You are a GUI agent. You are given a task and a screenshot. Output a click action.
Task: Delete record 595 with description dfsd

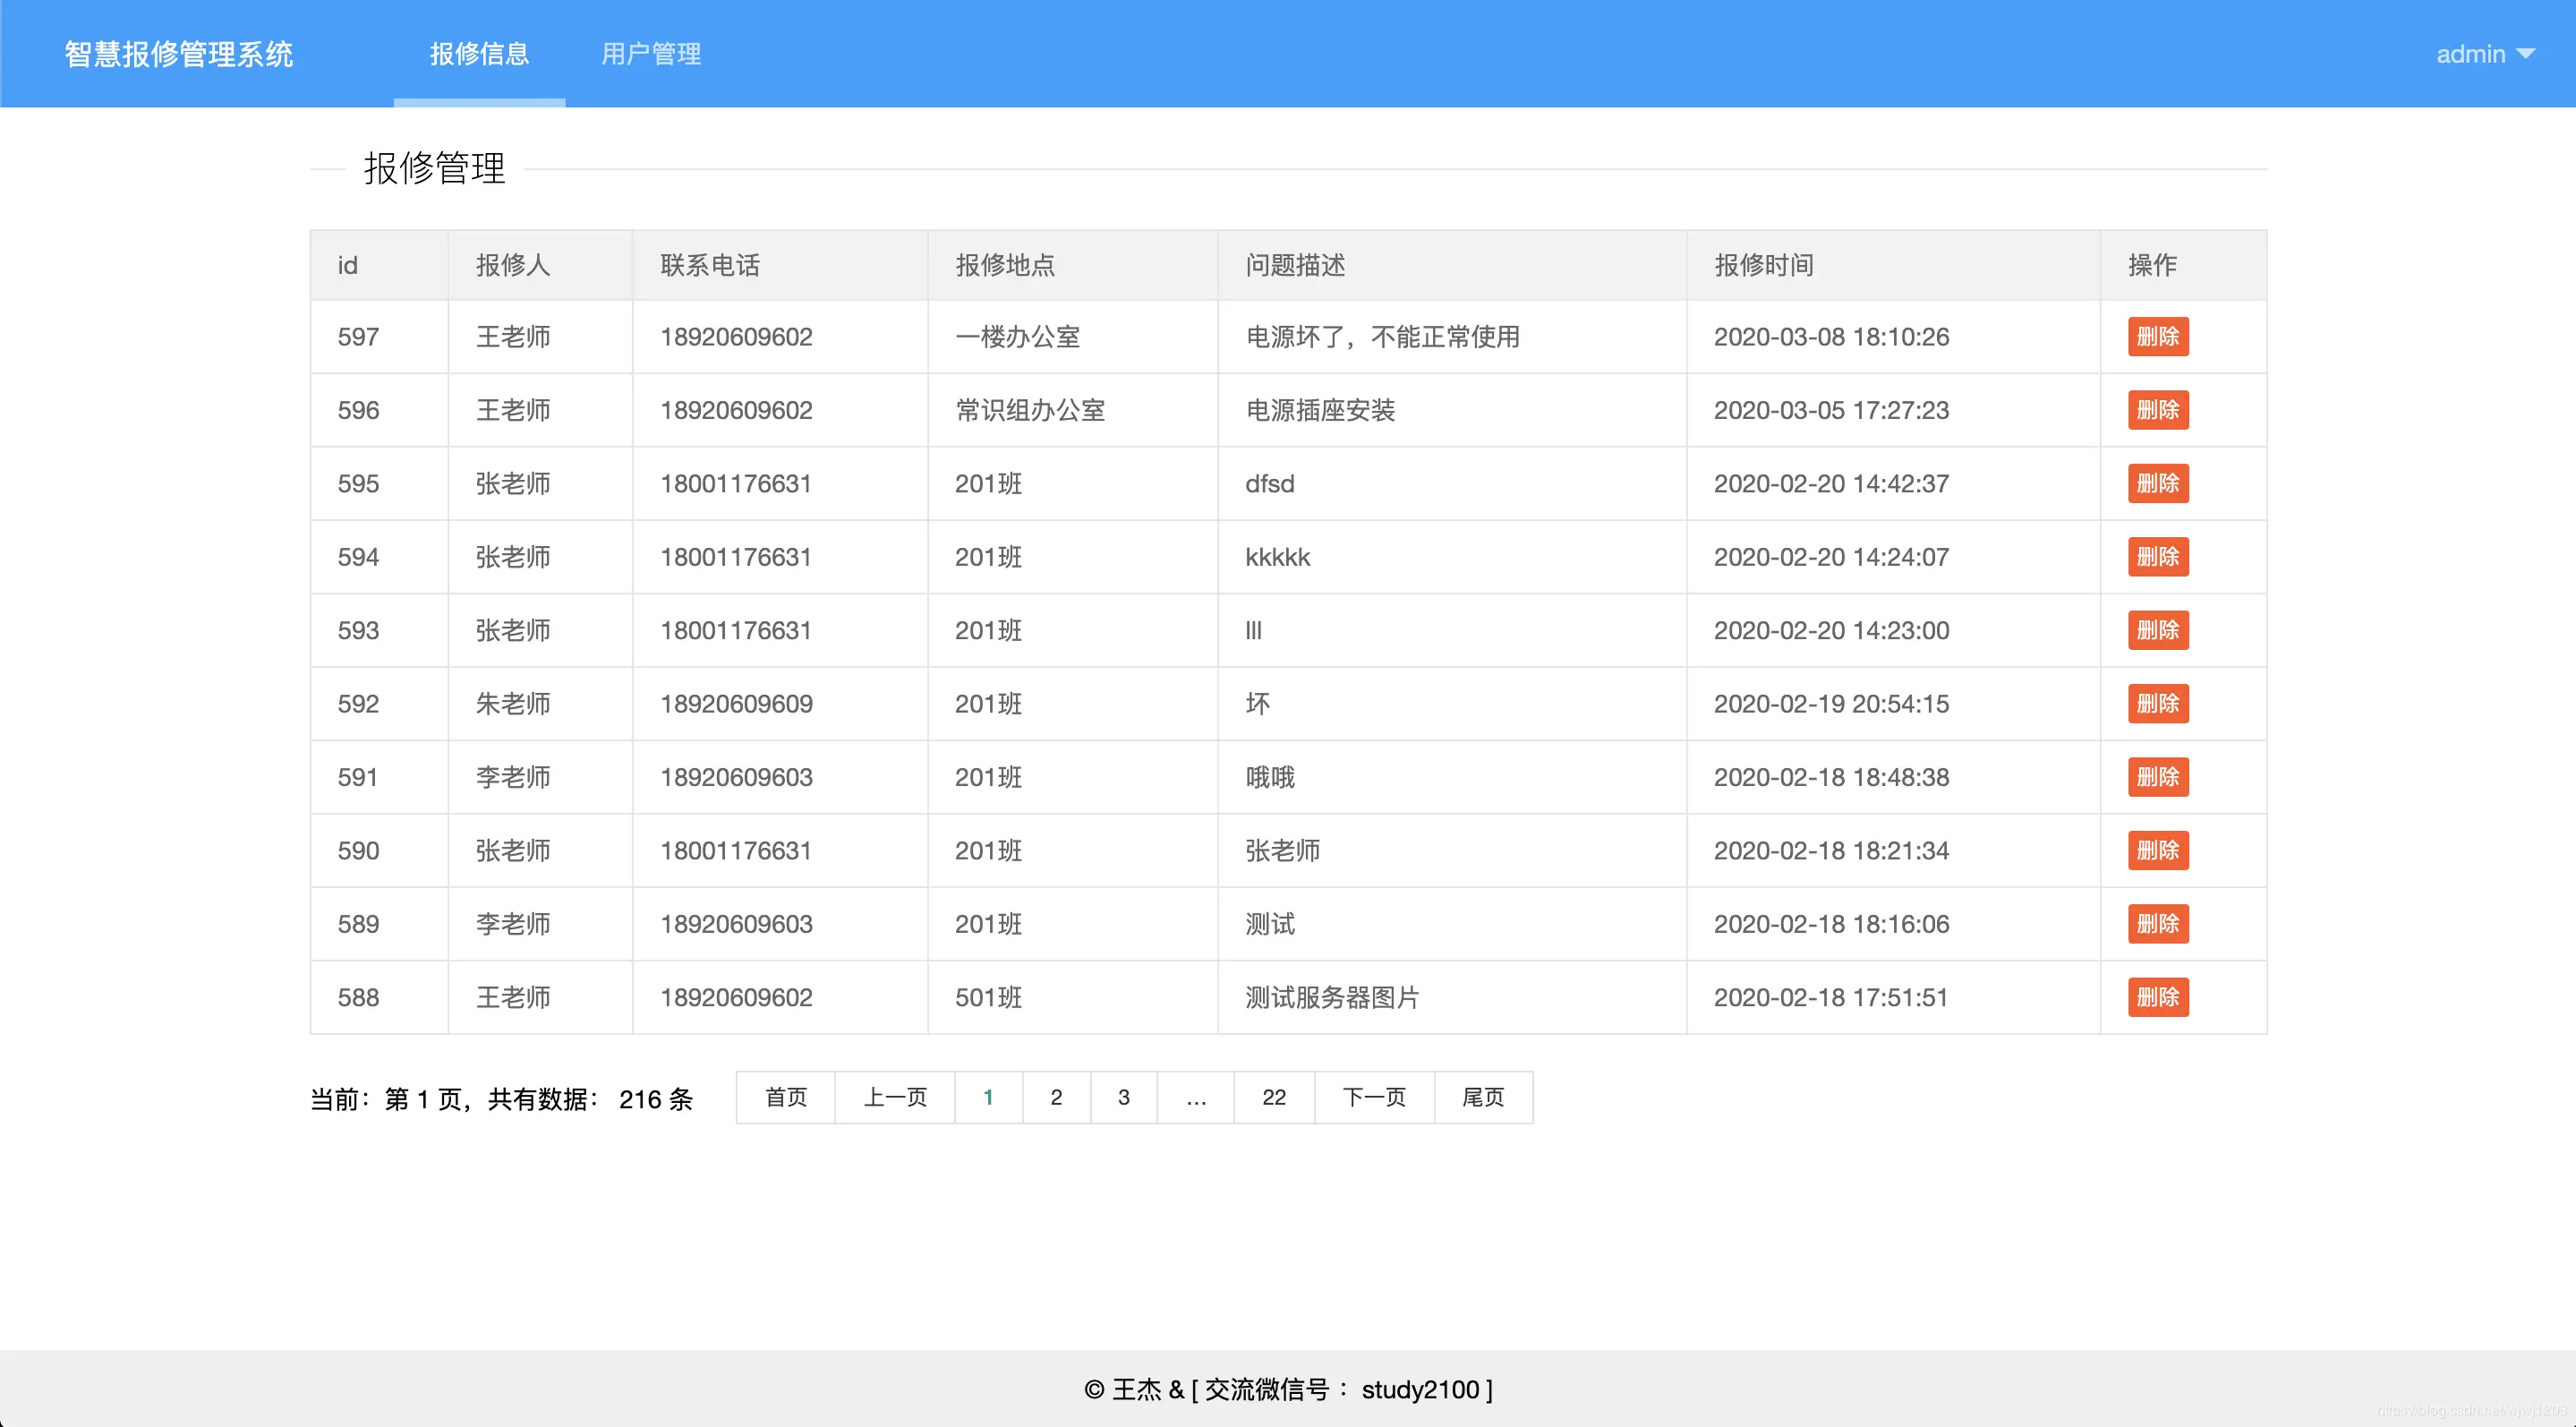pyautogui.click(x=2158, y=483)
